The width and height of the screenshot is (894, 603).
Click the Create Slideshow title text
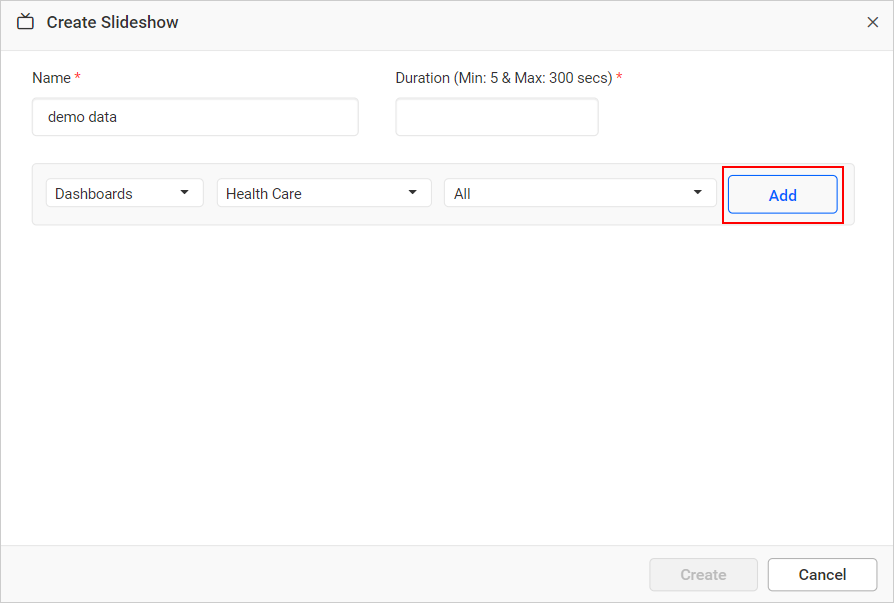tap(112, 21)
